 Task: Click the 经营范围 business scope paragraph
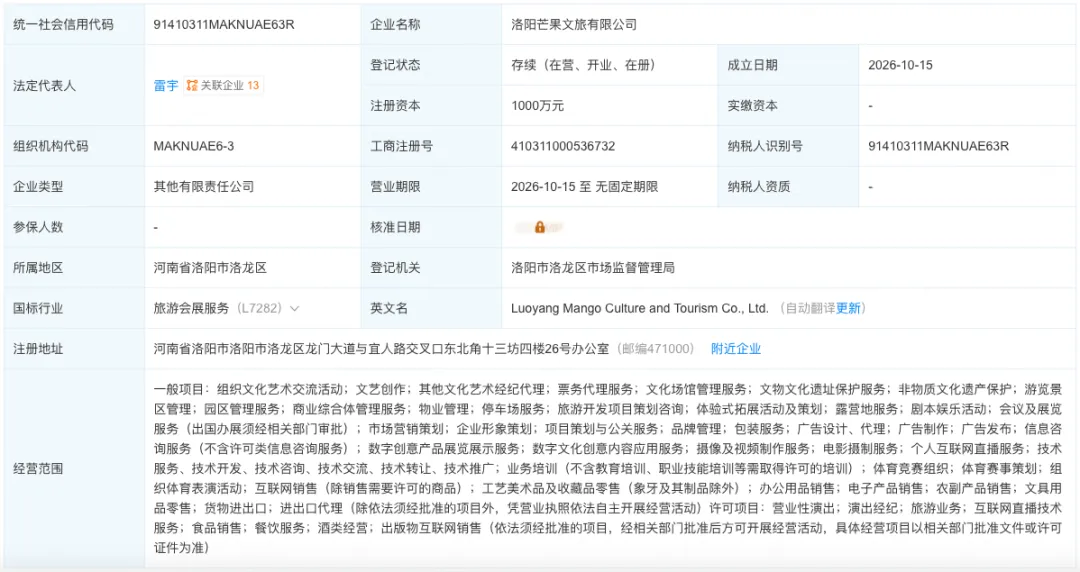point(608,468)
